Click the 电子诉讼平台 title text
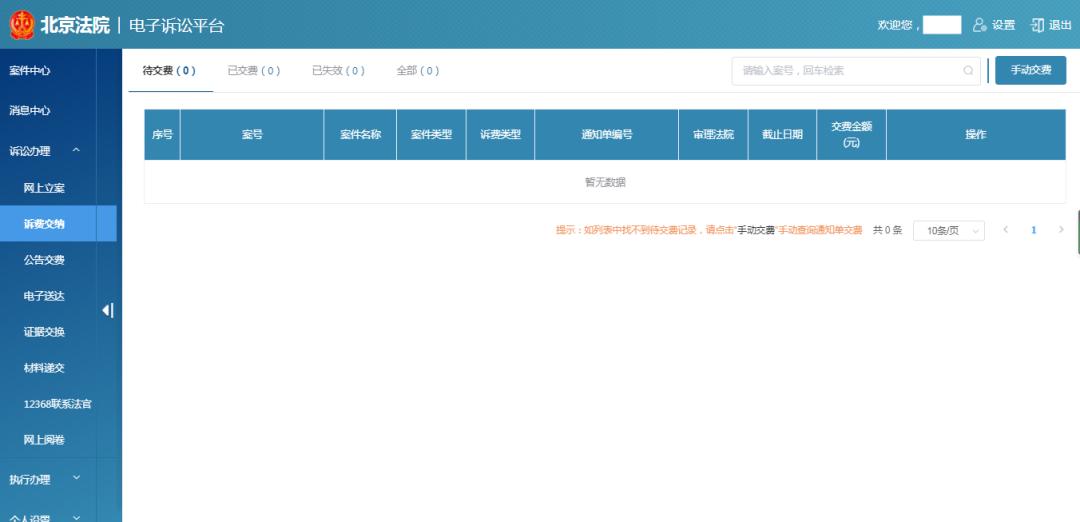This screenshot has height=522, width=1080. click(x=177, y=26)
